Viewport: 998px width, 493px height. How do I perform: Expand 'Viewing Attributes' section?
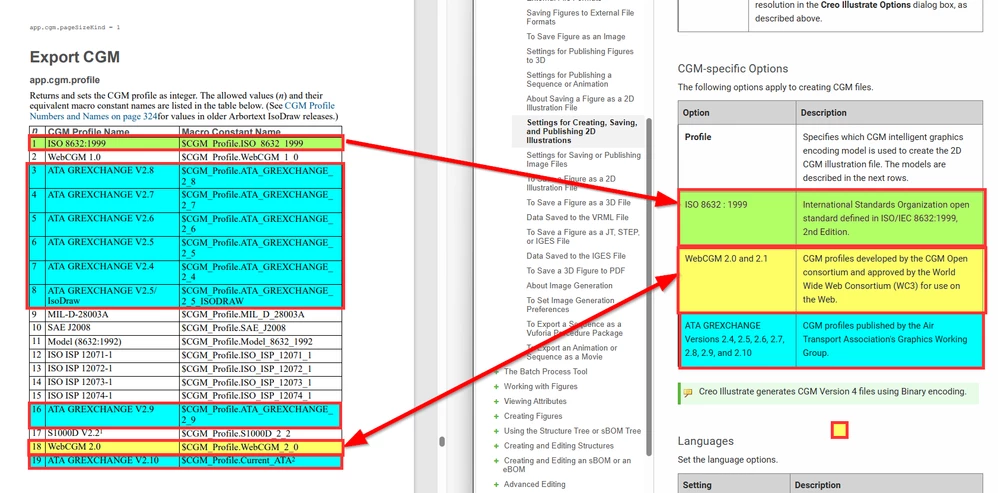[x=496, y=401]
